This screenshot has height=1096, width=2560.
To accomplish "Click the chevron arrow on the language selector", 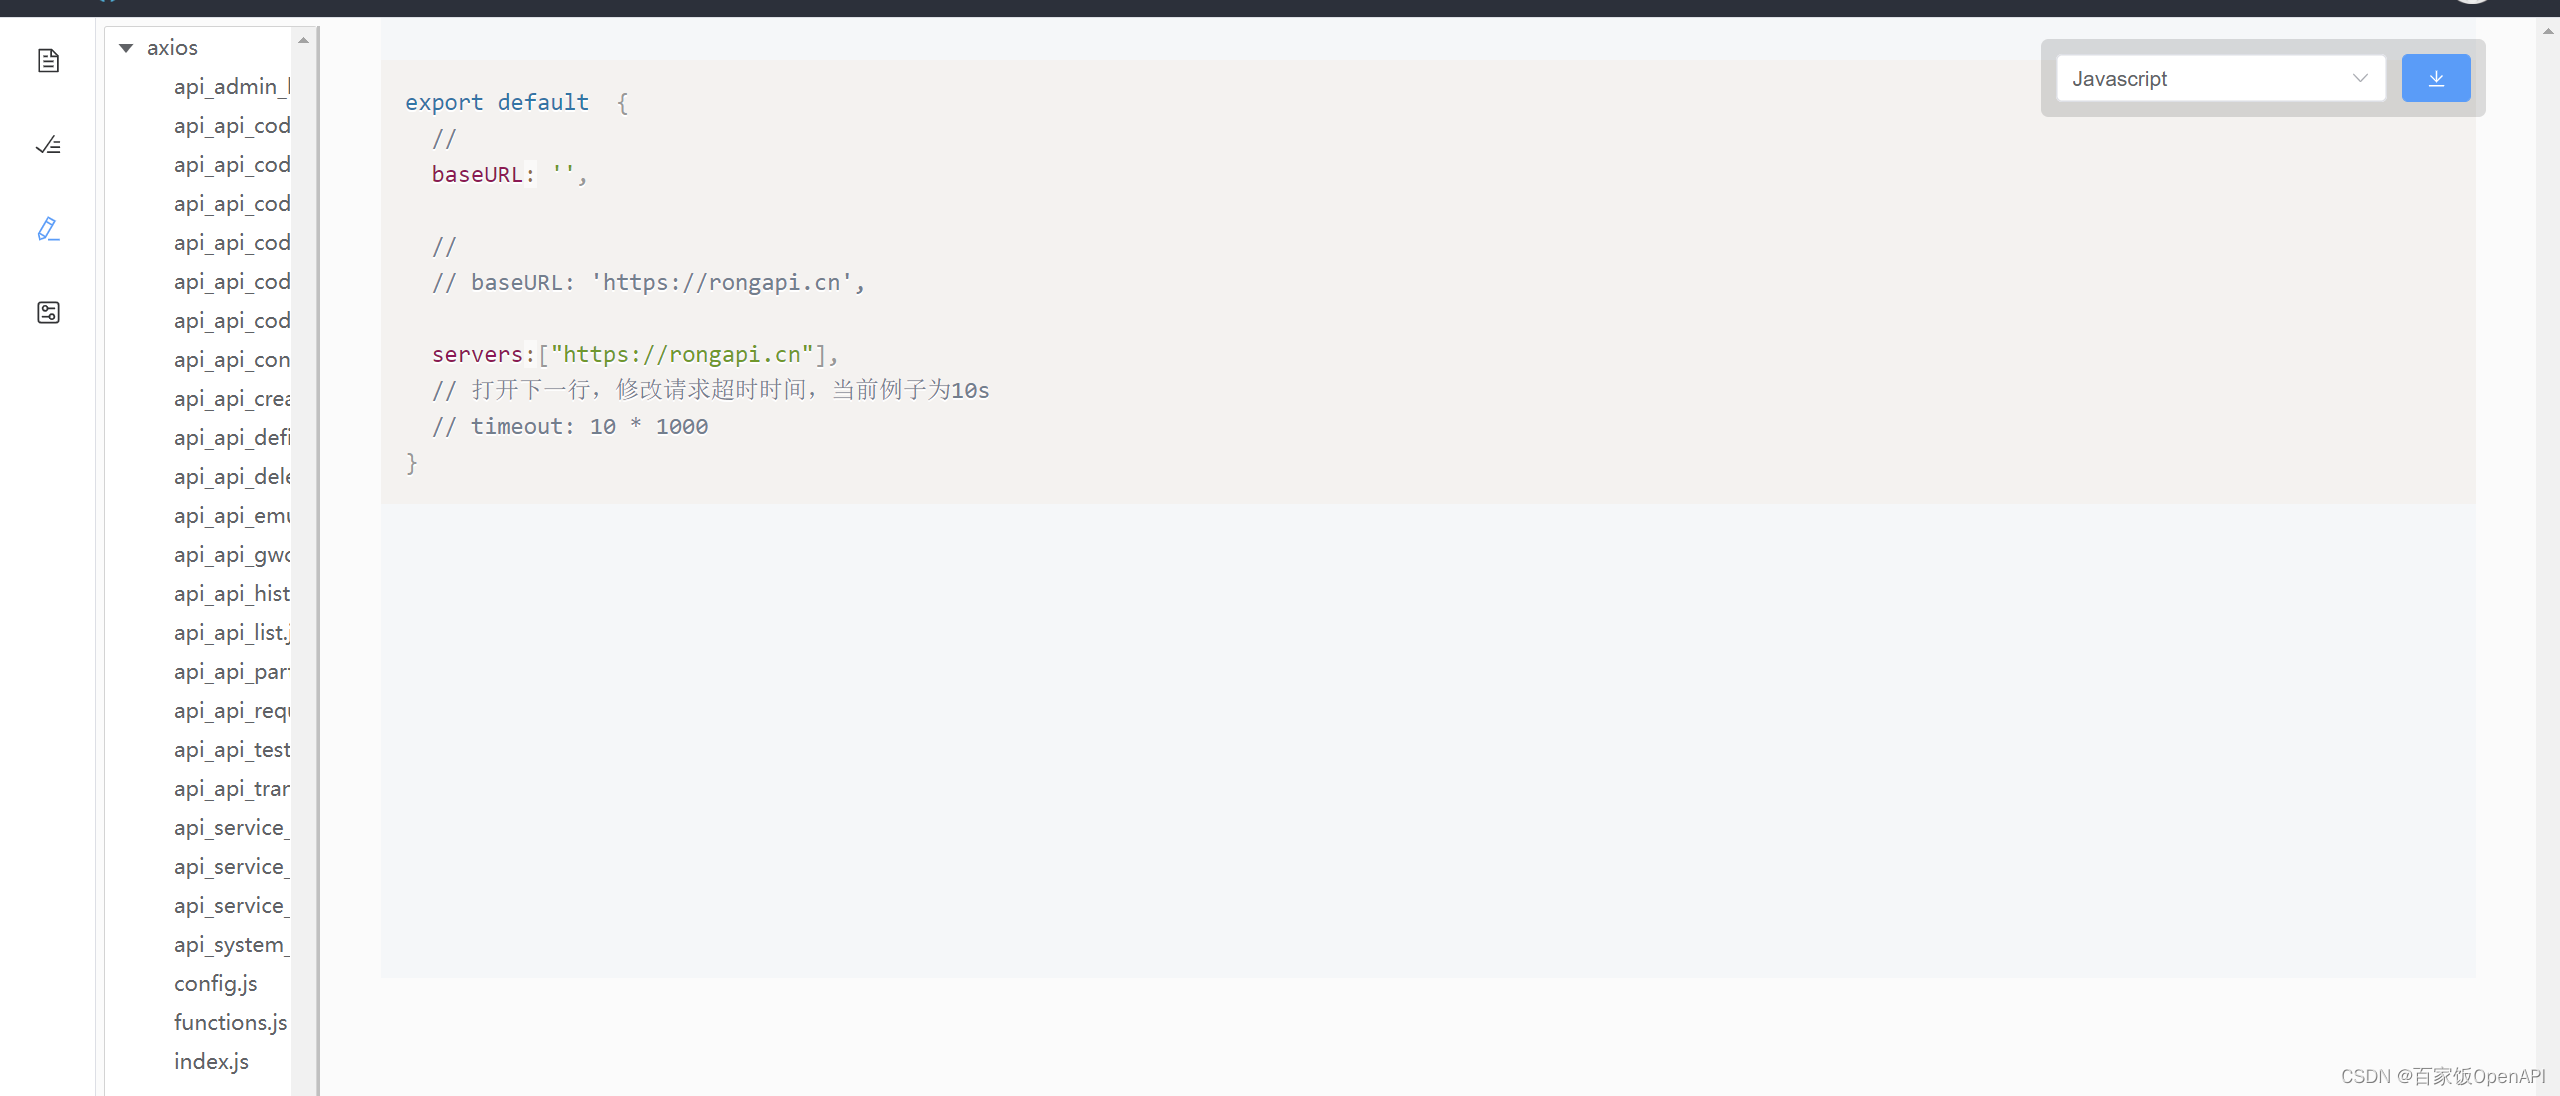I will pyautogui.click(x=2361, y=78).
